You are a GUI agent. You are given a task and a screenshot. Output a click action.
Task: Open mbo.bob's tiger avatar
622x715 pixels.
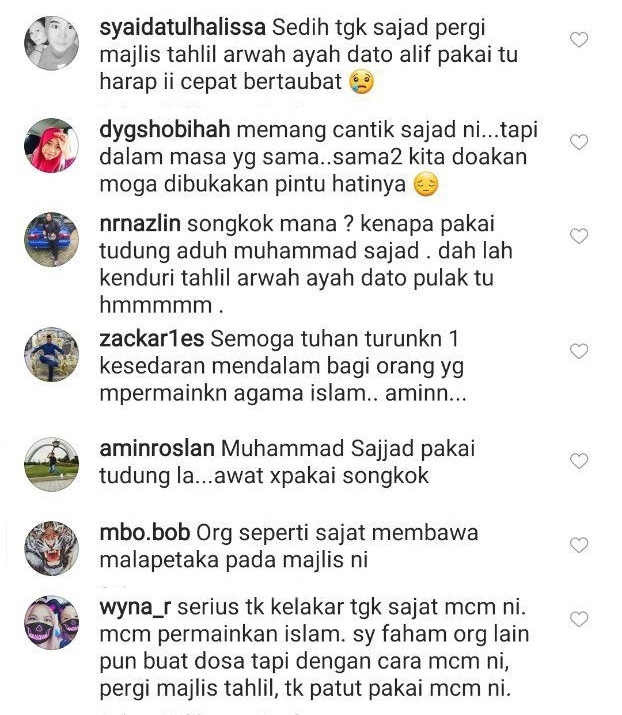51,548
